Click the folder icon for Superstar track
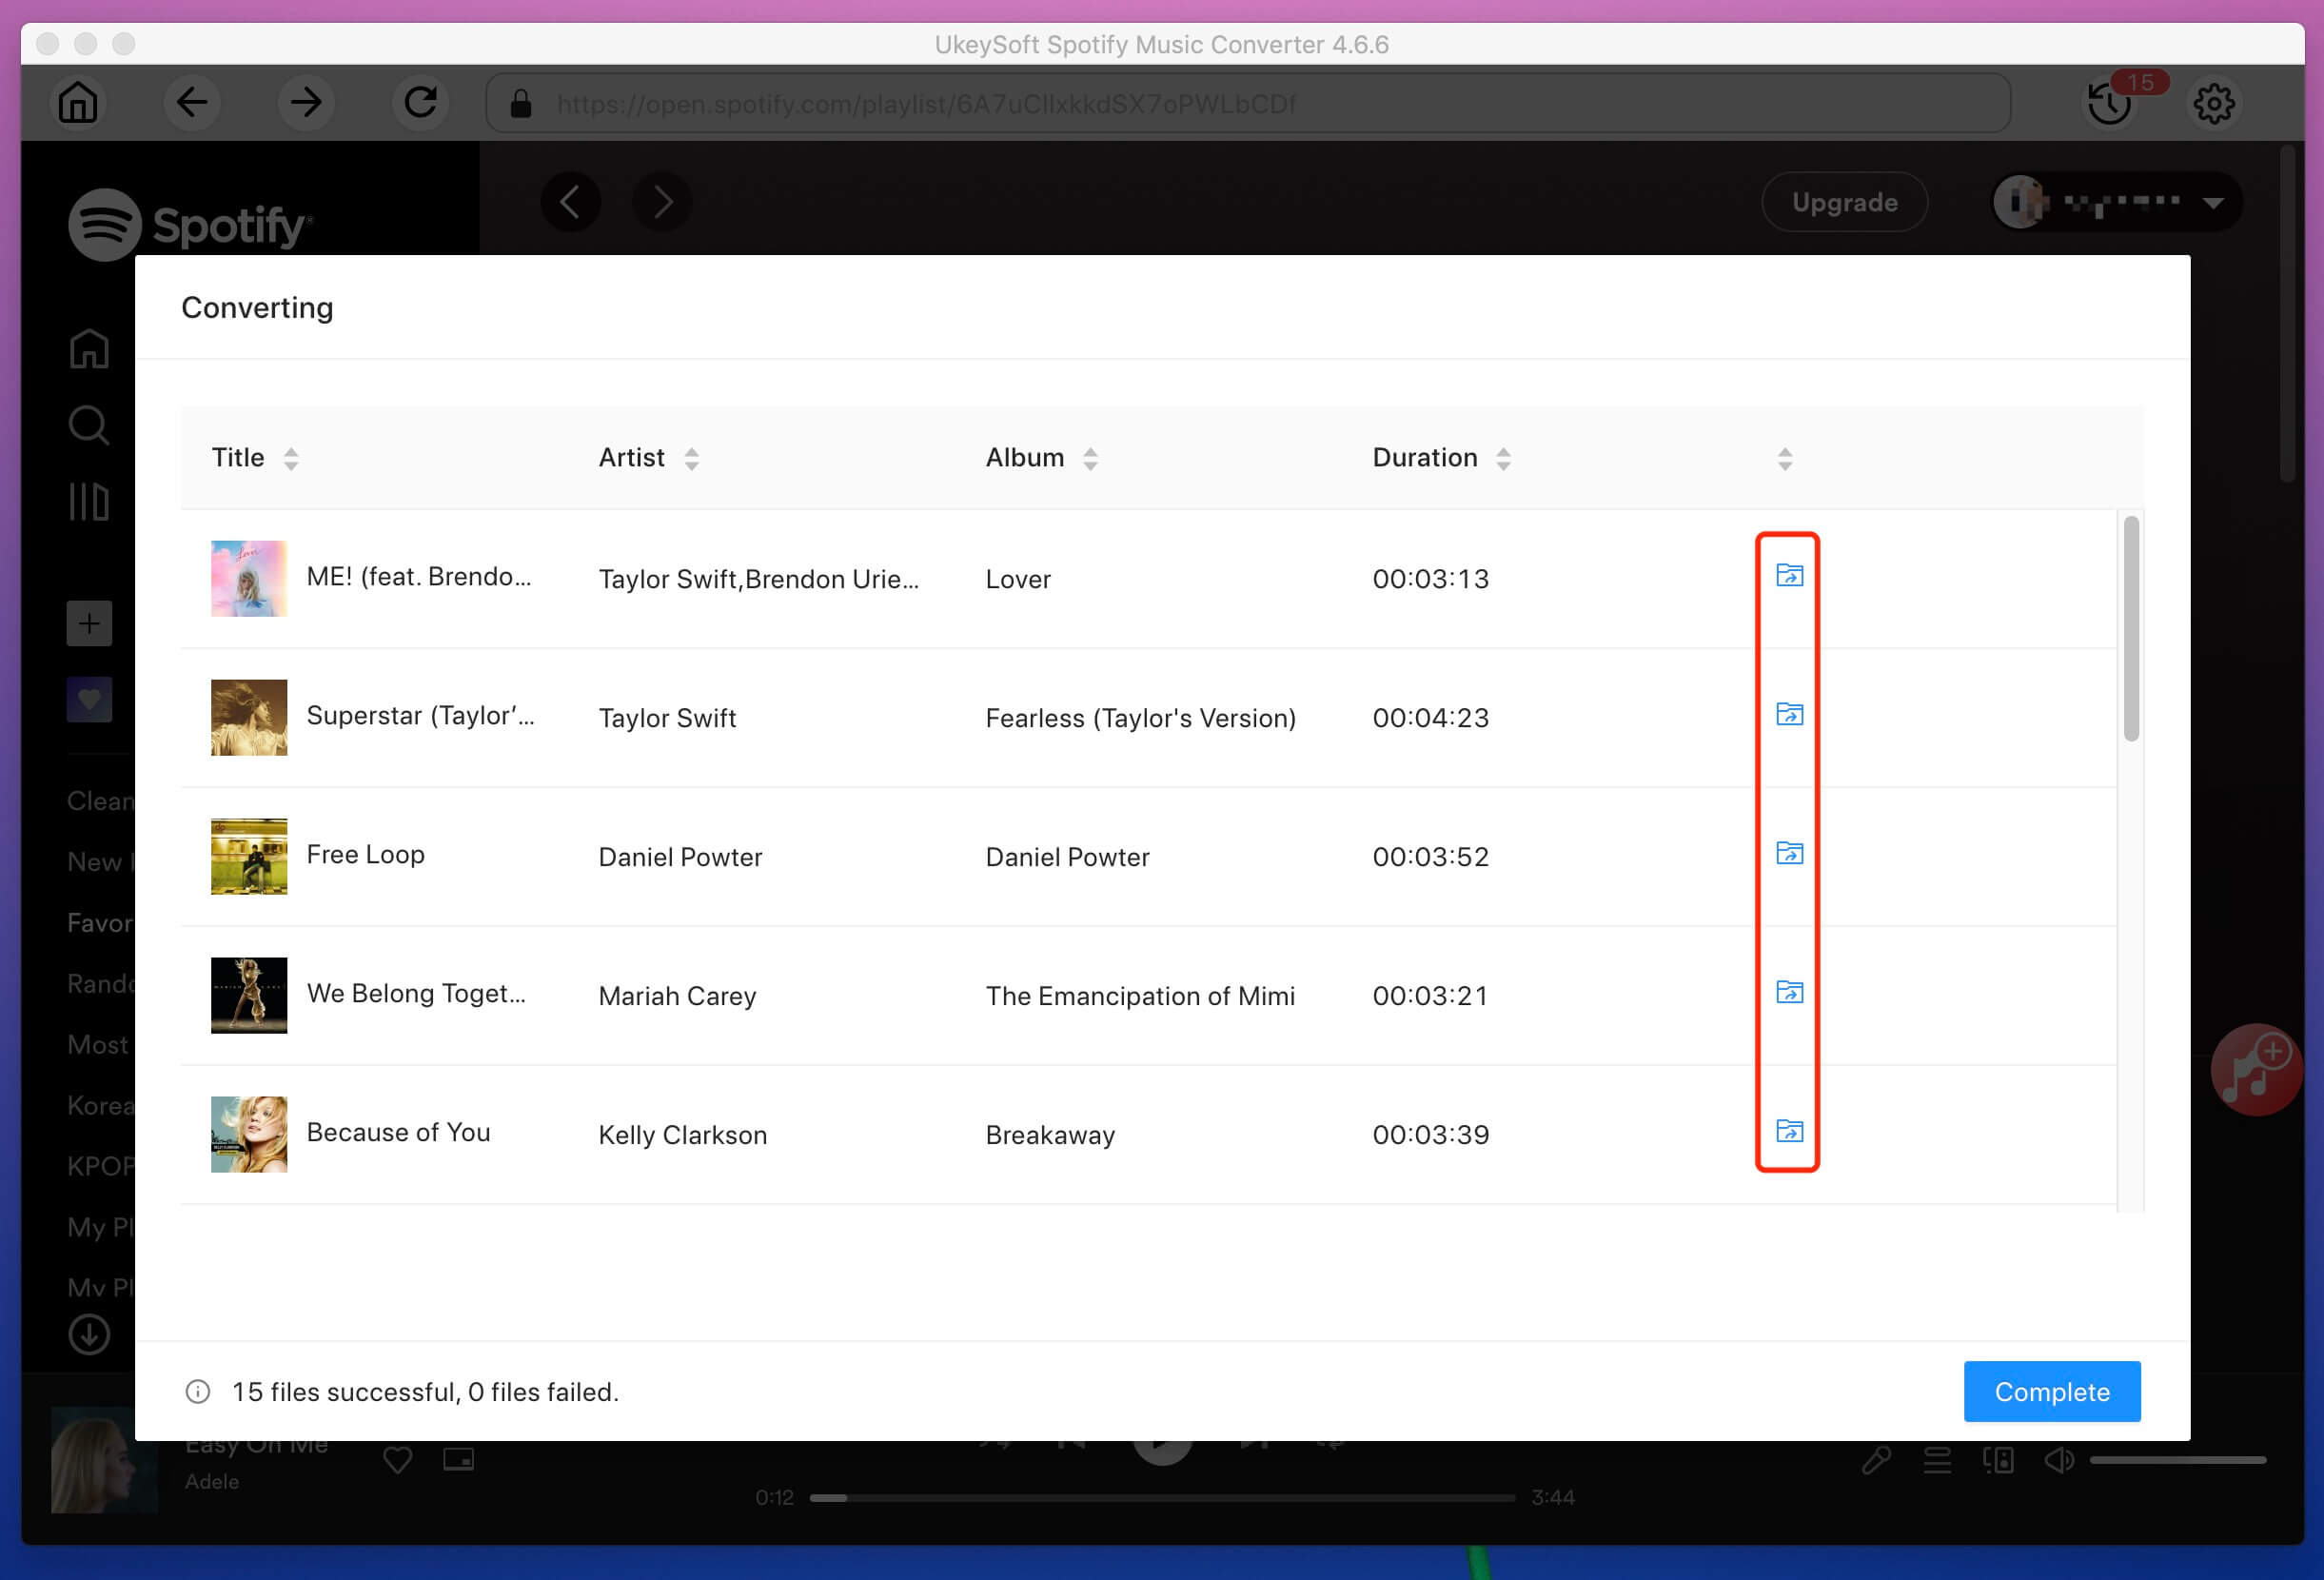The height and width of the screenshot is (1580, 2324). tap(1788, 714)
